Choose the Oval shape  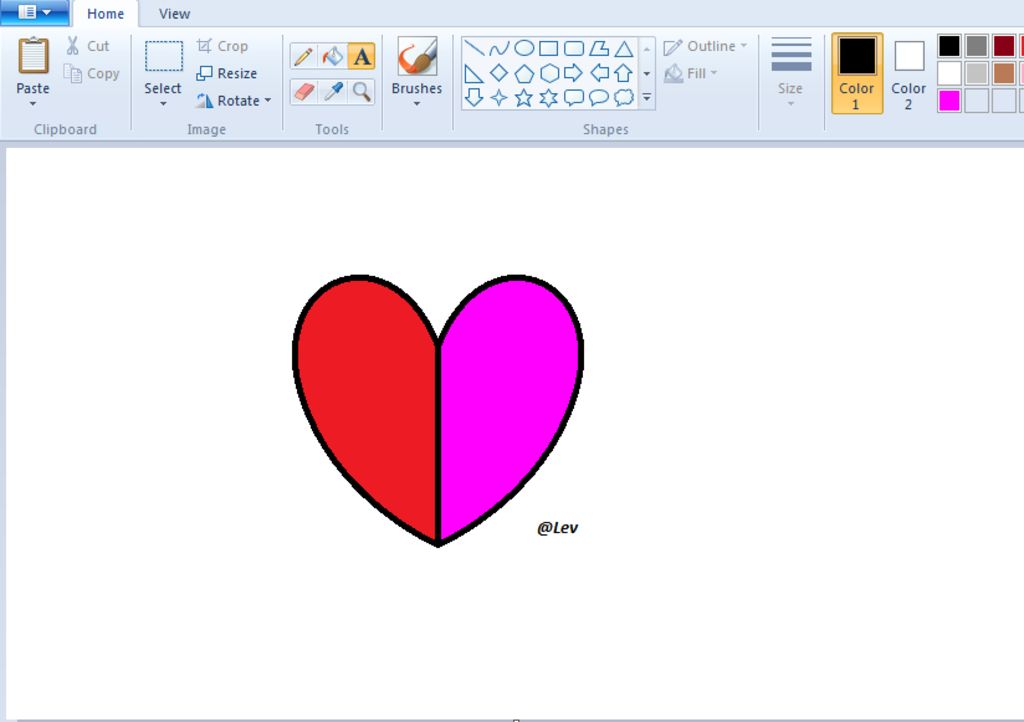click(x=524, y=48)
